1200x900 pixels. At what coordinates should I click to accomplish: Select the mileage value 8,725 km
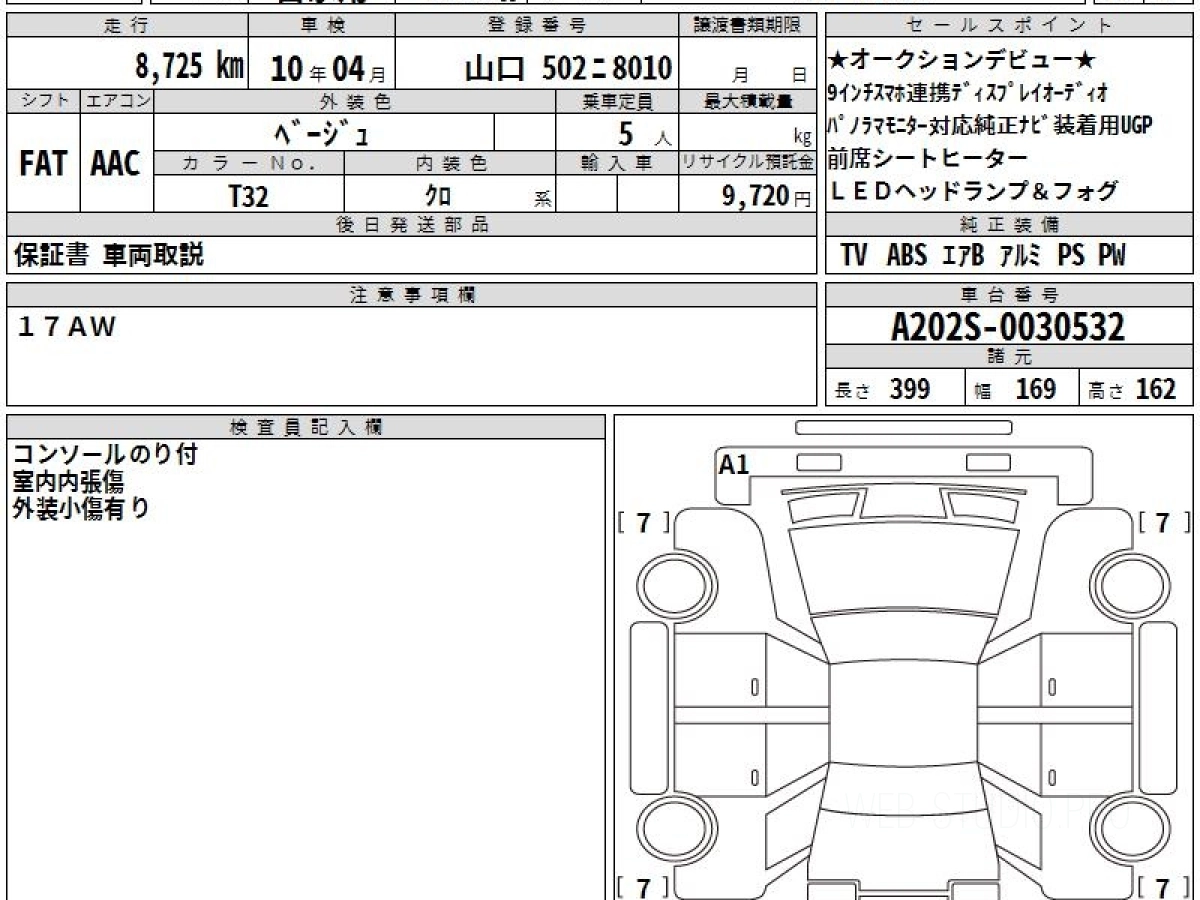tap(189, 67)
